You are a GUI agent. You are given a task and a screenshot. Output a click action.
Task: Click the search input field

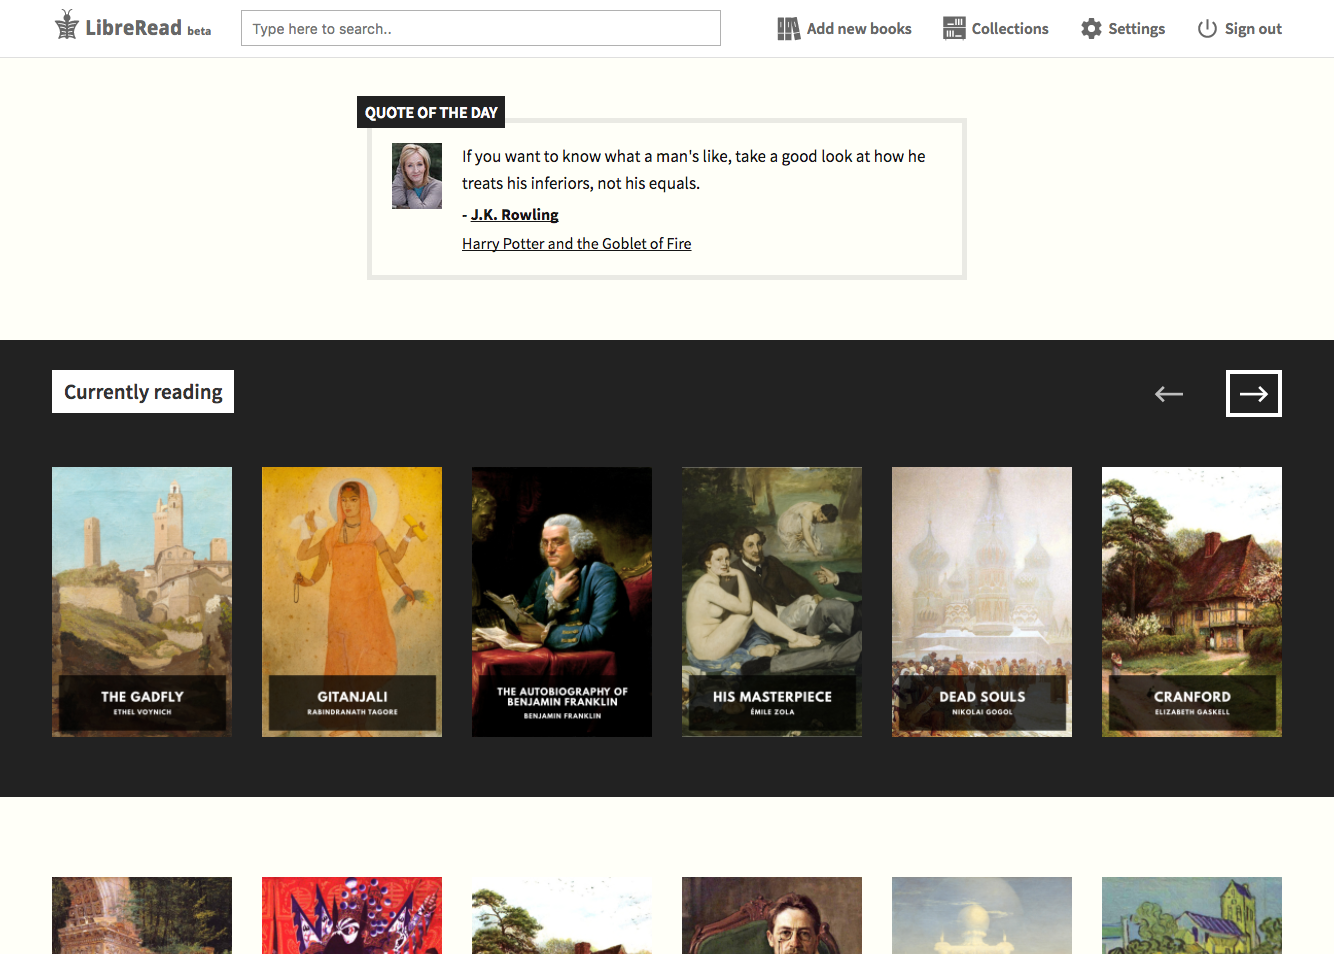480,28
